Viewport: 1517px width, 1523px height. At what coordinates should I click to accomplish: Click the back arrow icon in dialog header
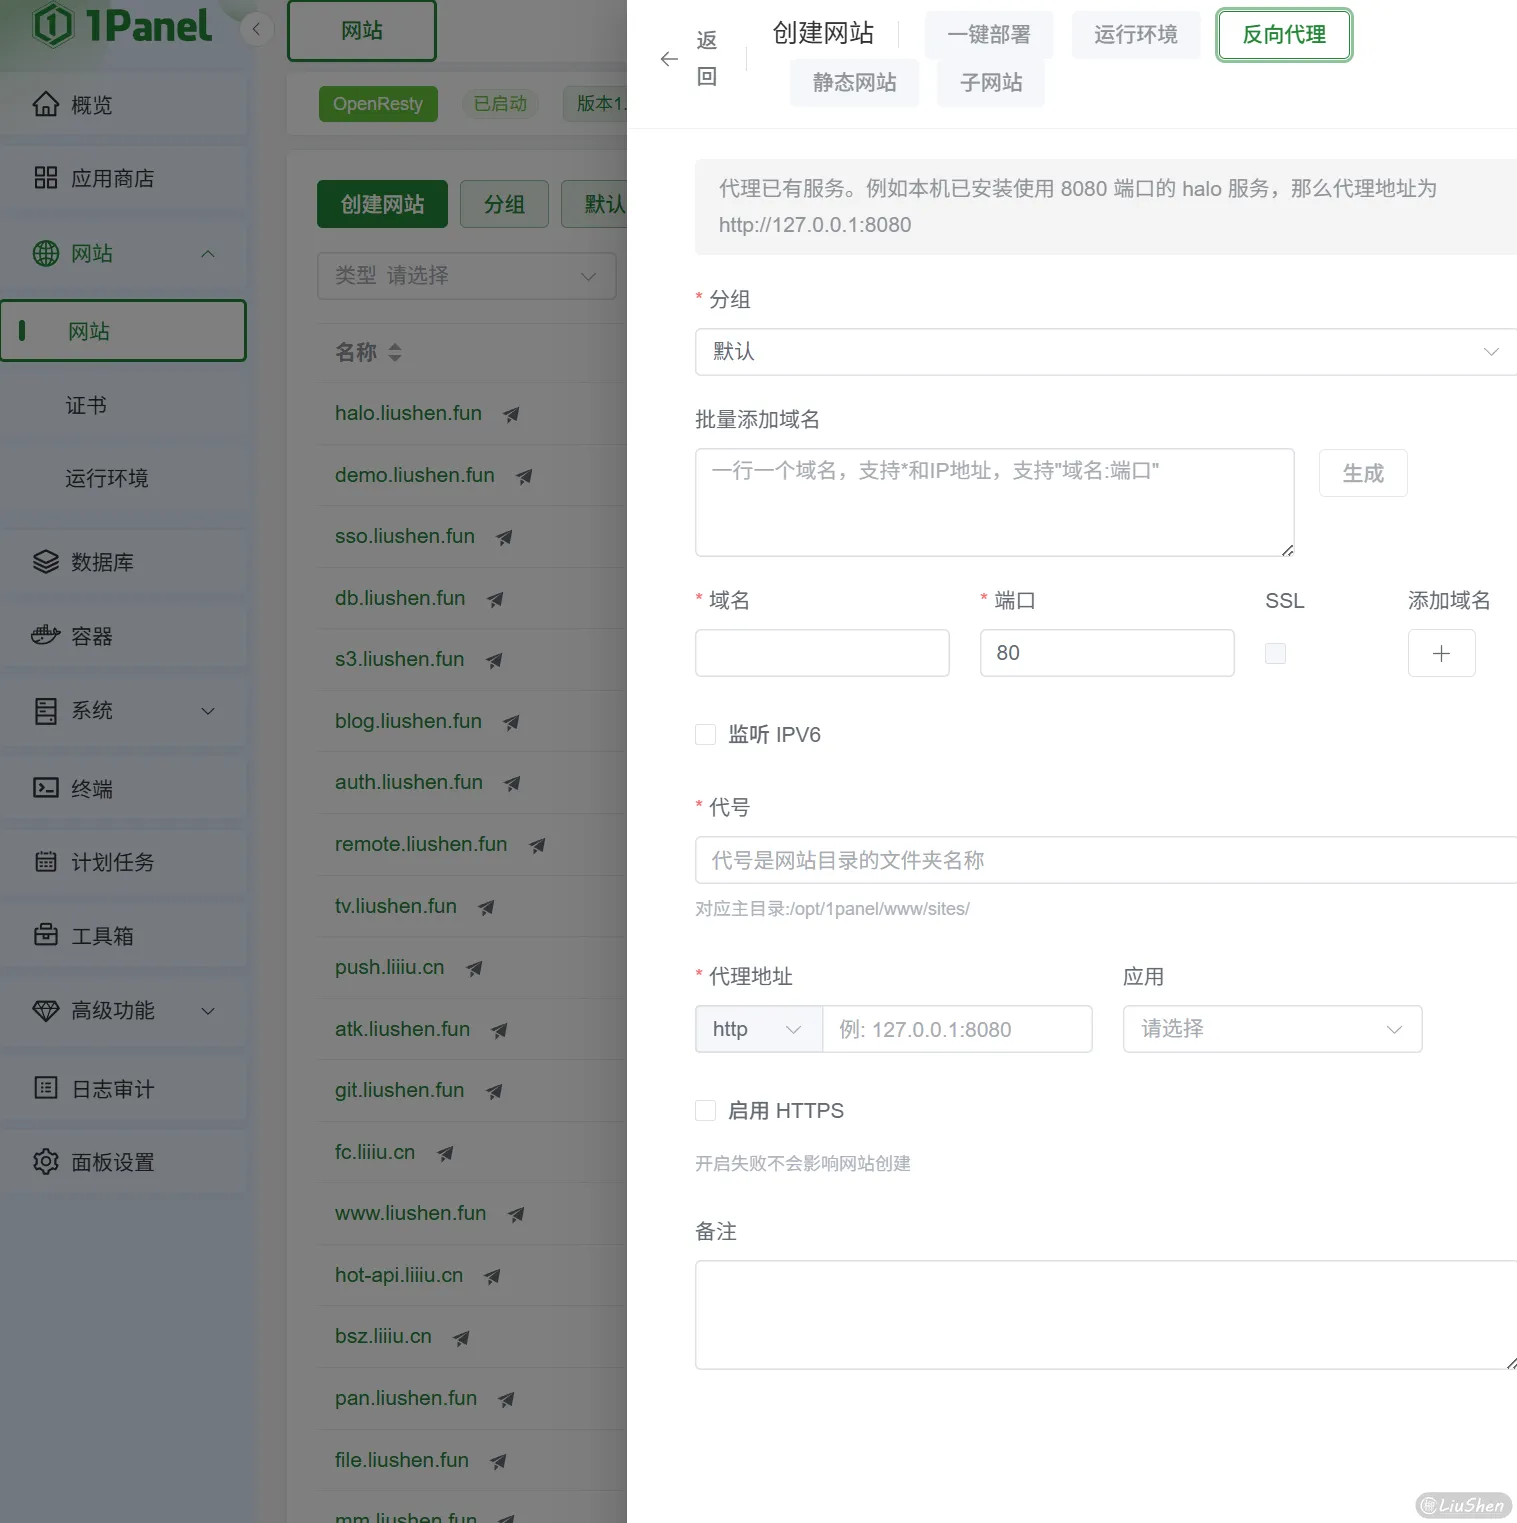click(669, 59)
